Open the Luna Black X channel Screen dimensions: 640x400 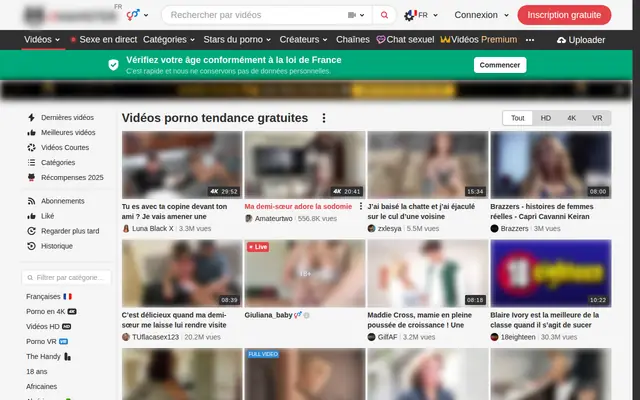pyautogui.click(x=152, y=229)
